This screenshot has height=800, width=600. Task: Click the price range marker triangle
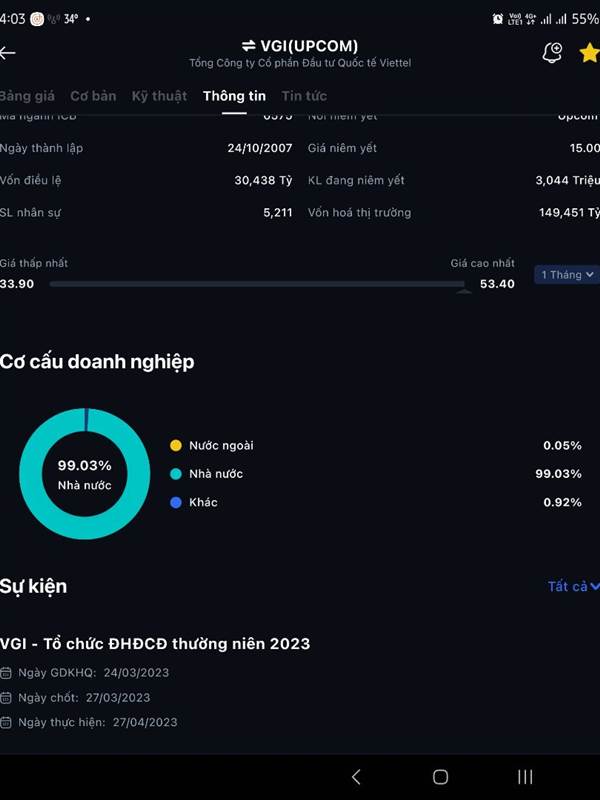click(x=464, y=291)
